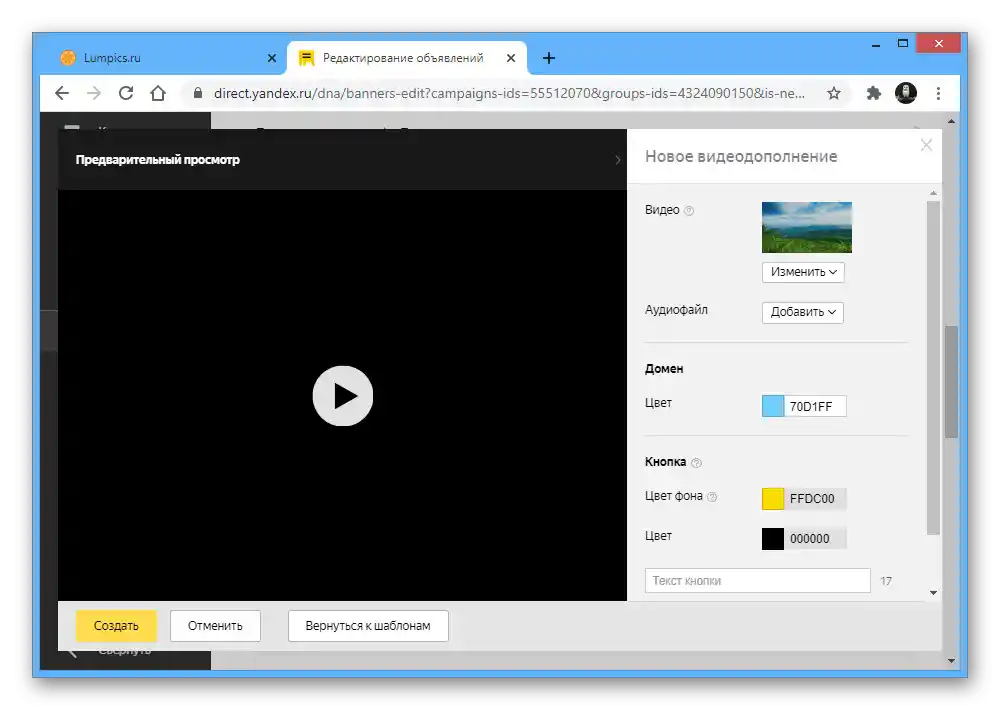Open the help tooltip next to Кнопка
Screen dimensions: 1000x710
[697, 463]
